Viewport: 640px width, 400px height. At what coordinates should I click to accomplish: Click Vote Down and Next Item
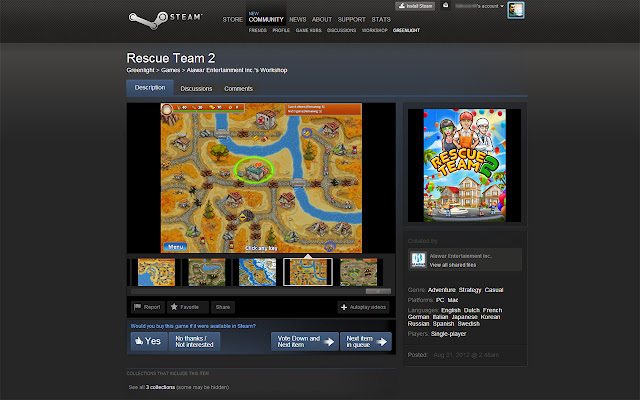coord(305,341)
